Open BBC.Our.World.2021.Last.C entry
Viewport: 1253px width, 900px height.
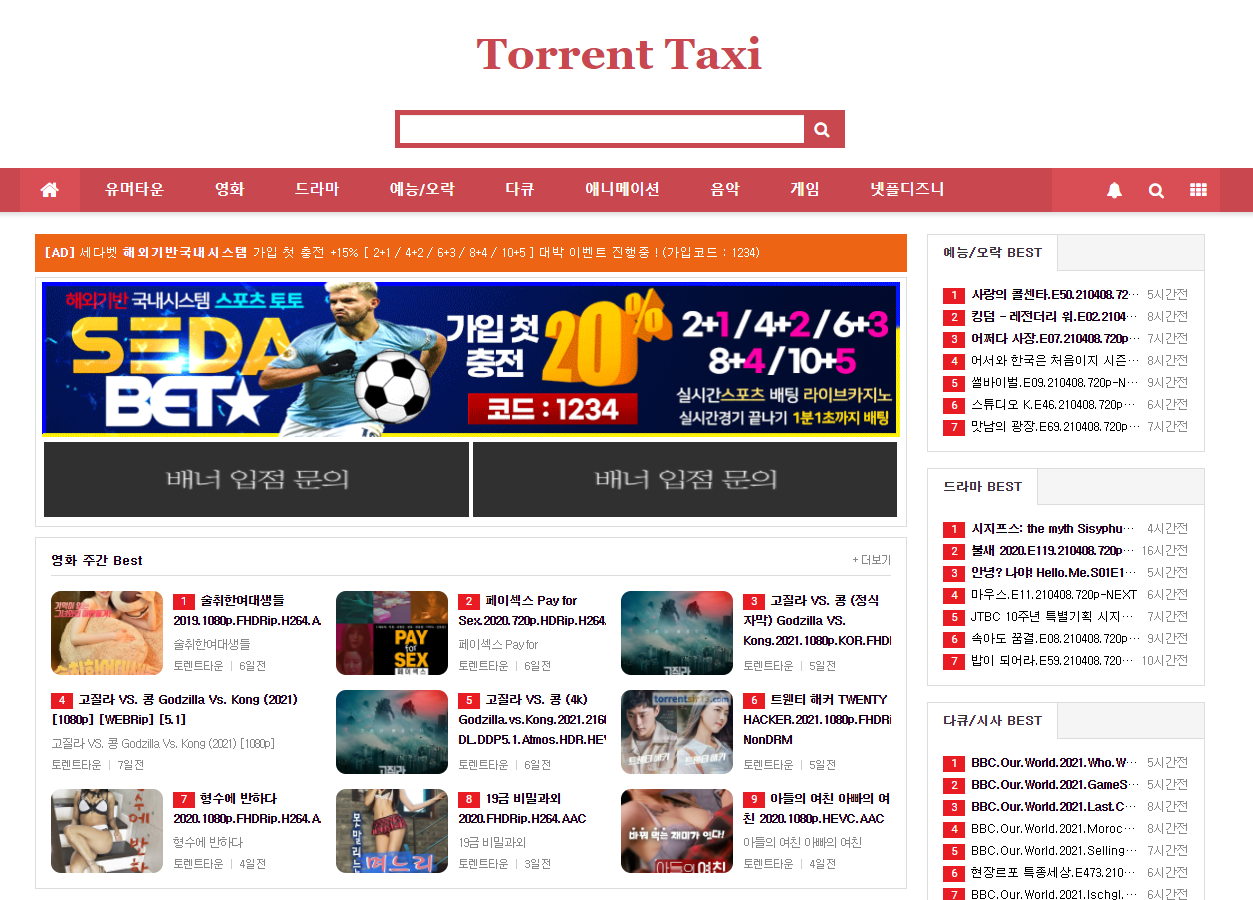(1054, 807)
